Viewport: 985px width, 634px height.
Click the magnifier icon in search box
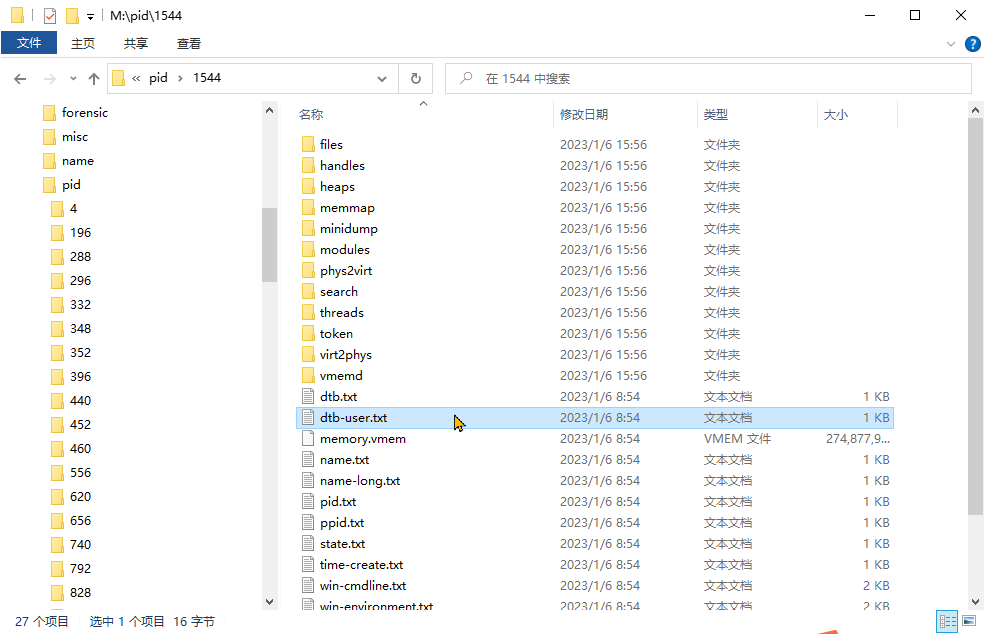(x=466, y=79)
